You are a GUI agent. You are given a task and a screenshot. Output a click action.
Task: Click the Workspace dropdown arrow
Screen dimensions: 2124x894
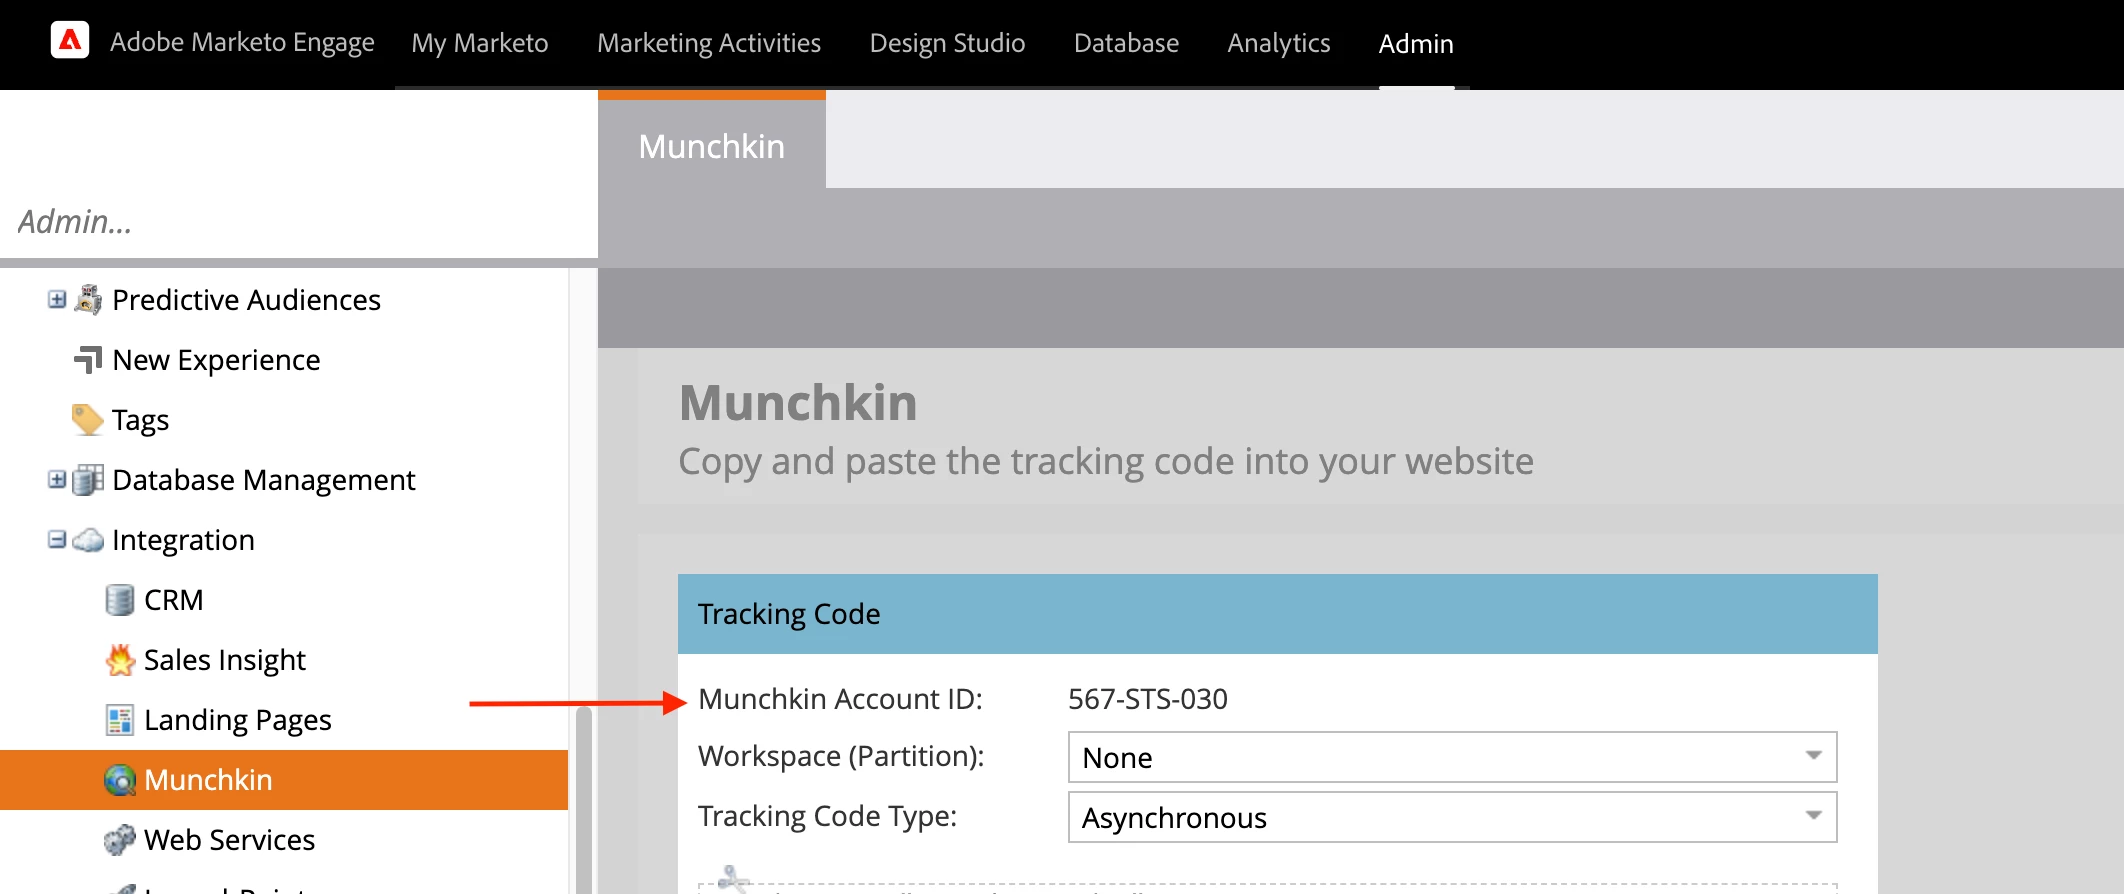click(x=1813, y=756)
